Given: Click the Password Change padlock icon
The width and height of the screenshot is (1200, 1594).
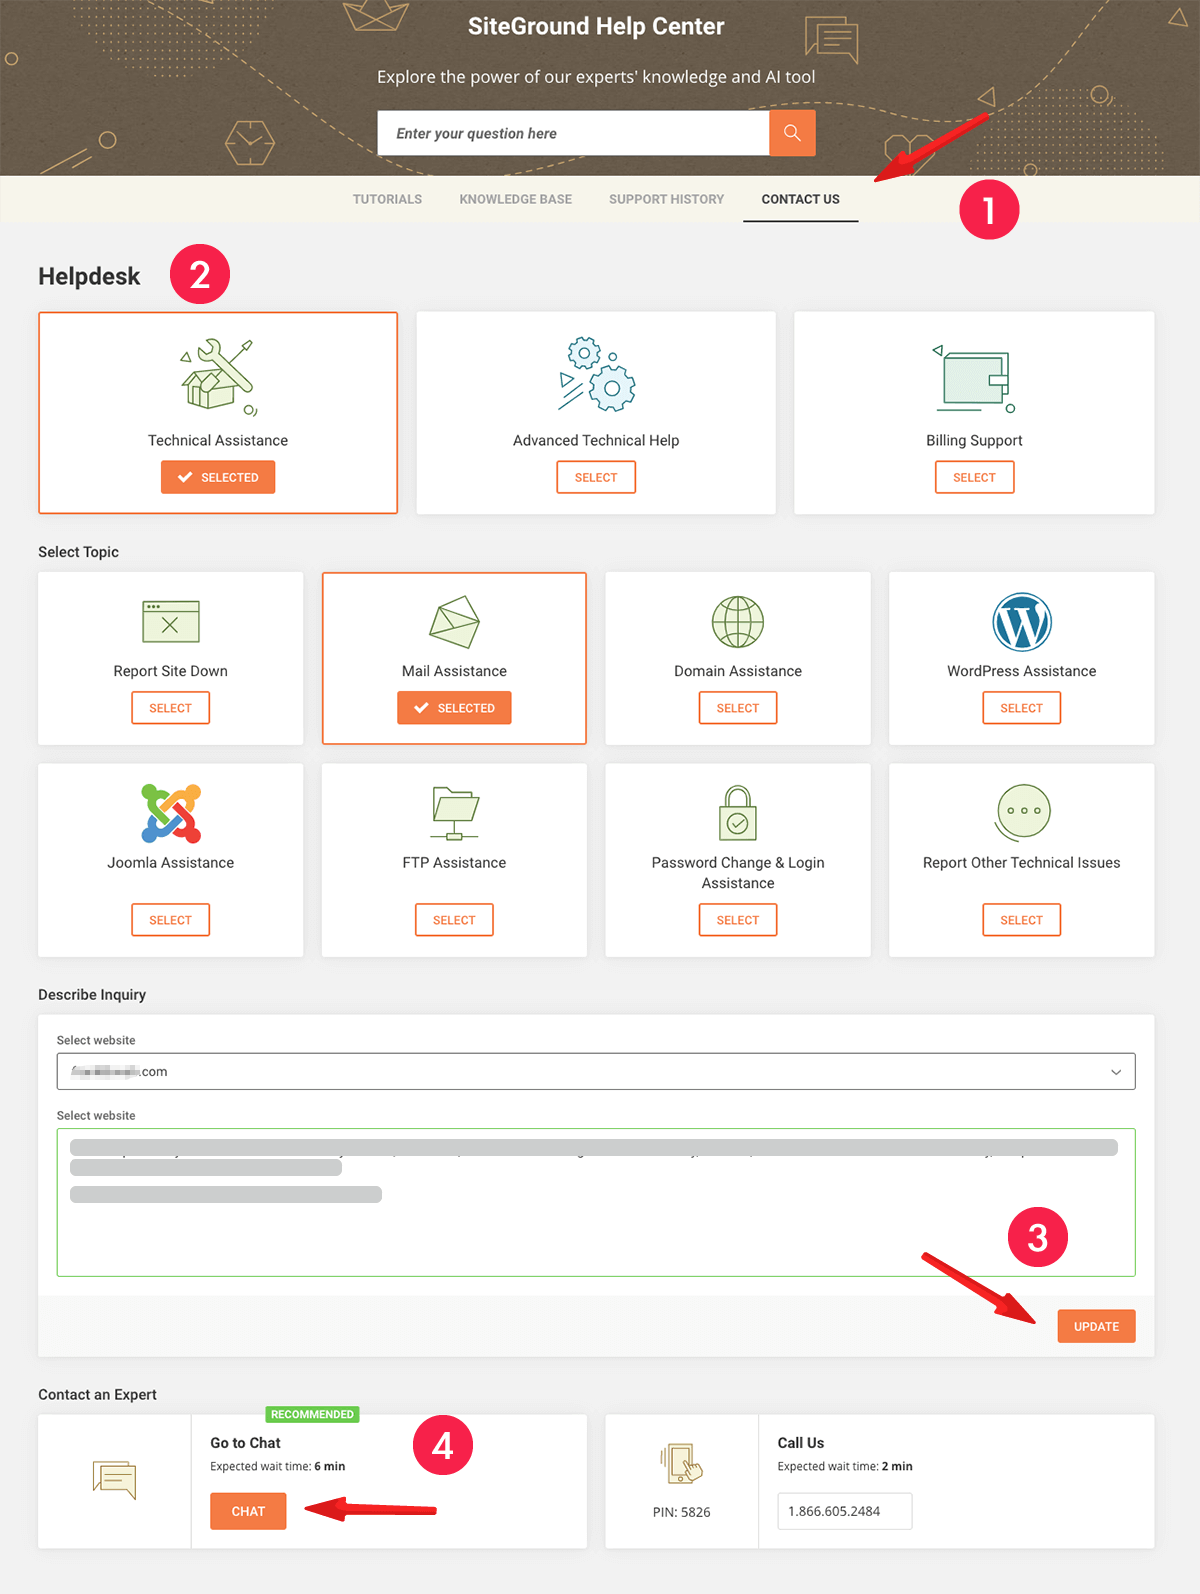Looking at the screenshot, I should click(x=738, y=813).
